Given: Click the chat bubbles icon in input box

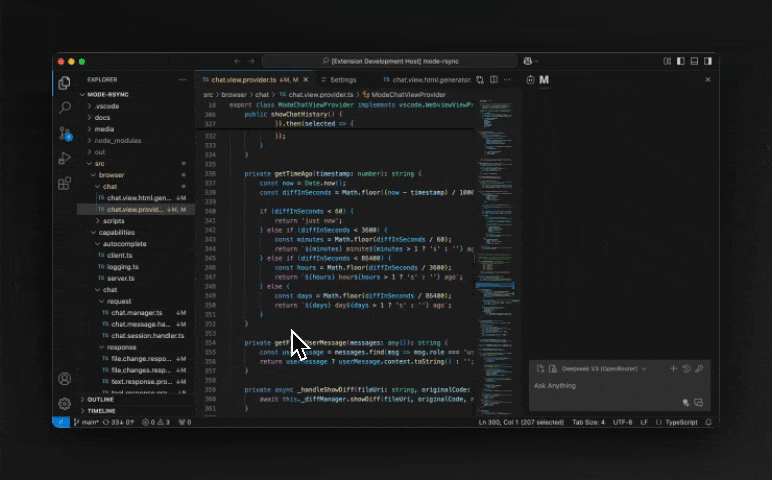Looking at the screenshot, I should coord(699,403).
